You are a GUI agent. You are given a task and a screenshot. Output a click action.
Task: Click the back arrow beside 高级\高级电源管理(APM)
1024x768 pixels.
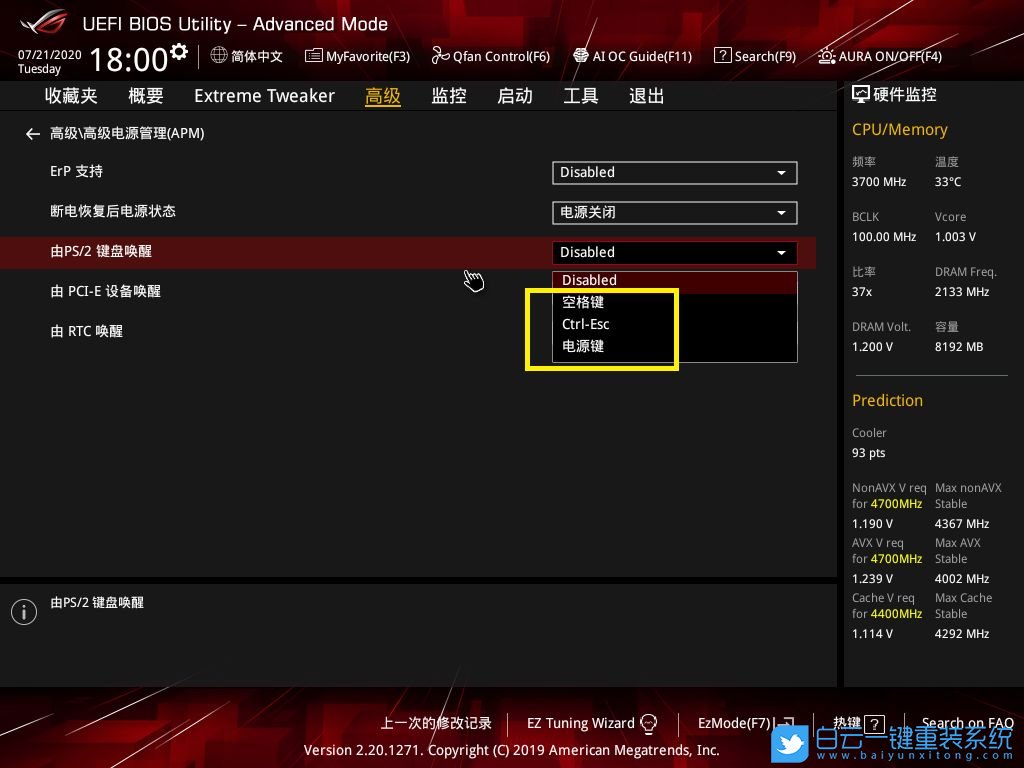click(33, 133)
